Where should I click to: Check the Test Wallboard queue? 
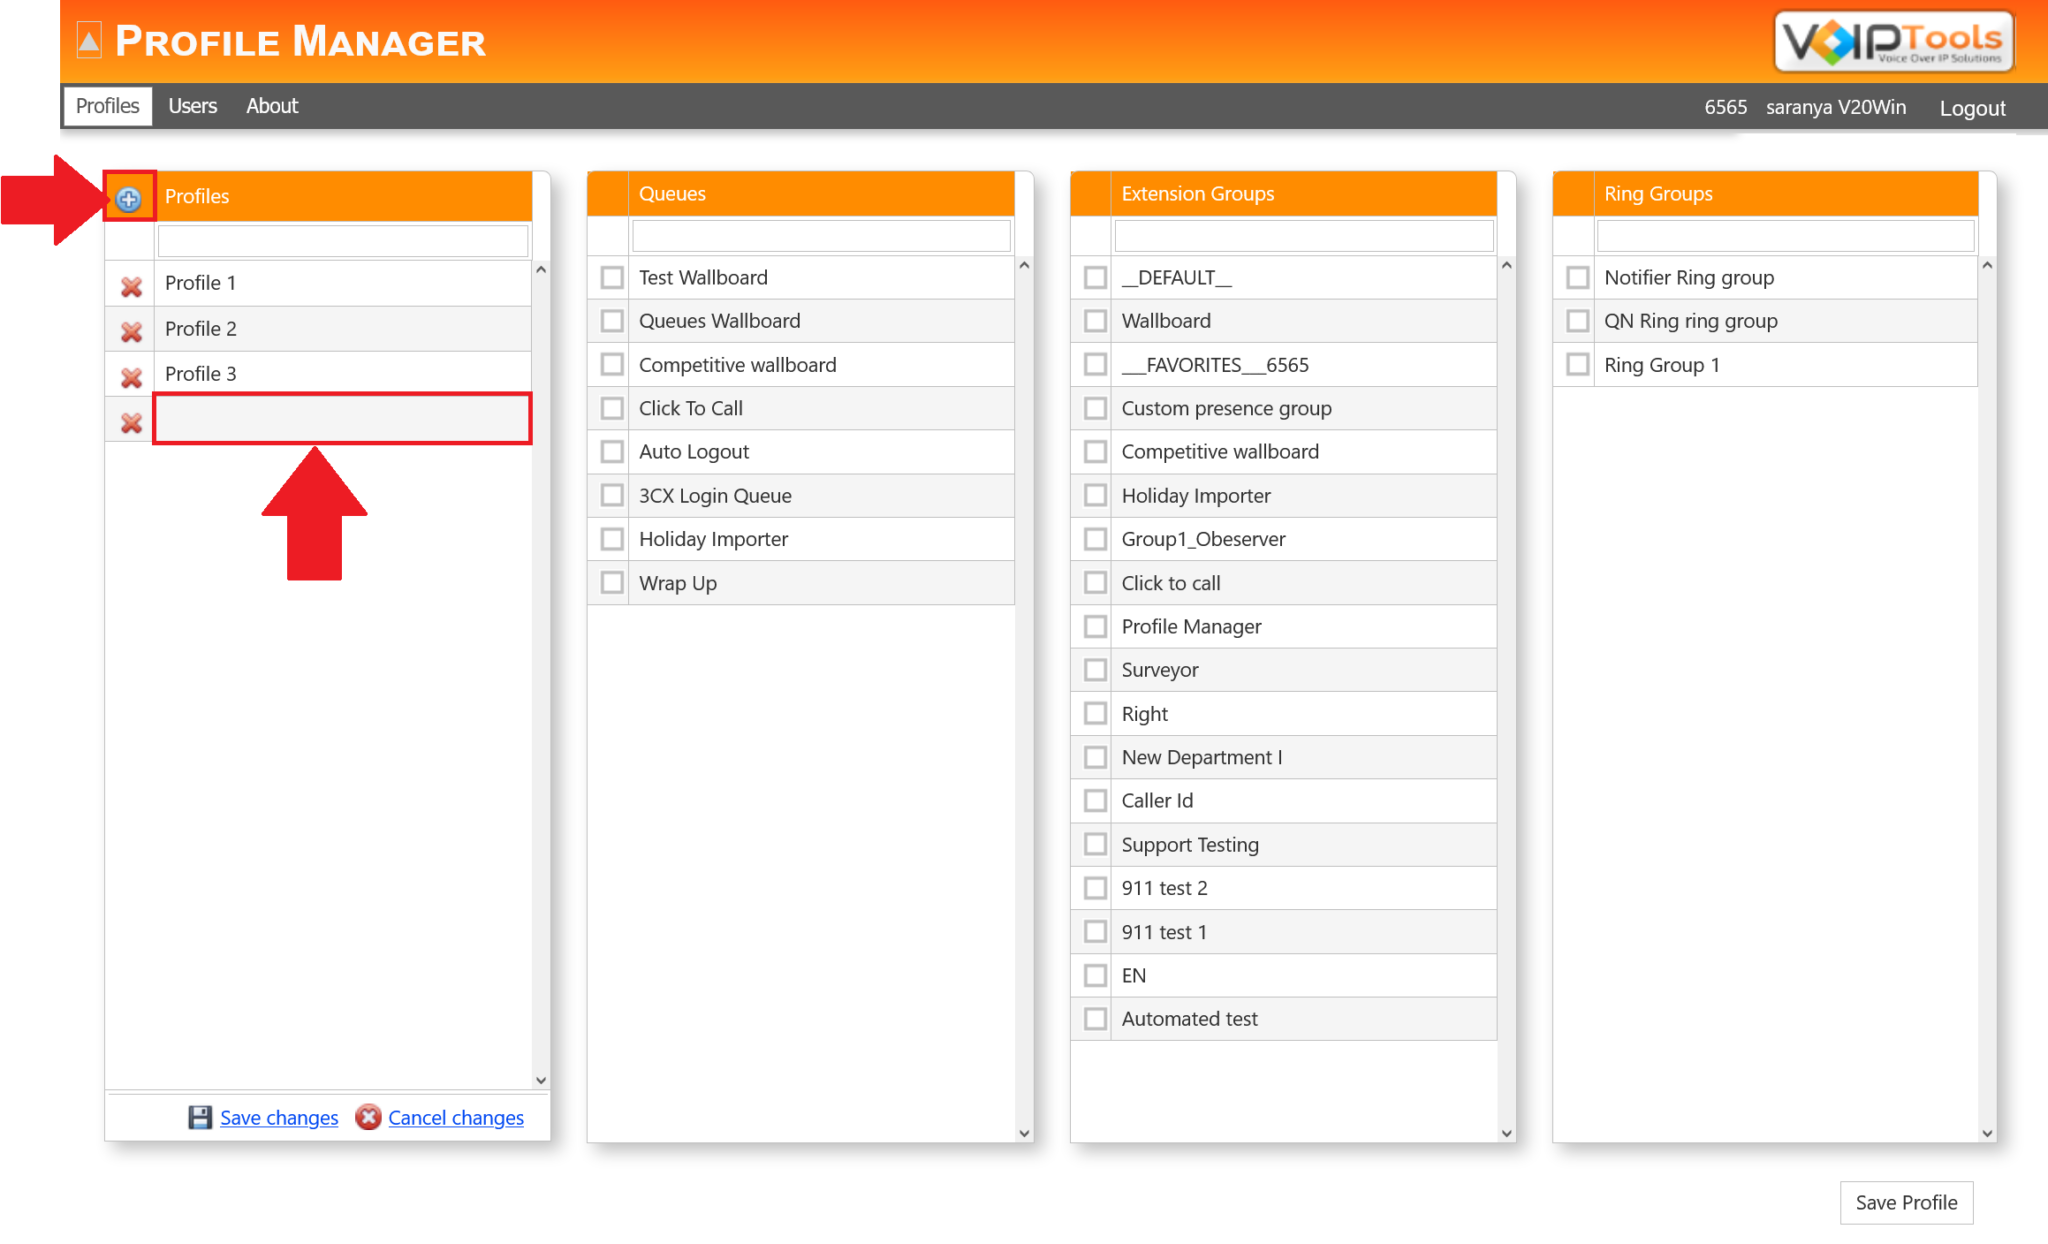point(610,277)
